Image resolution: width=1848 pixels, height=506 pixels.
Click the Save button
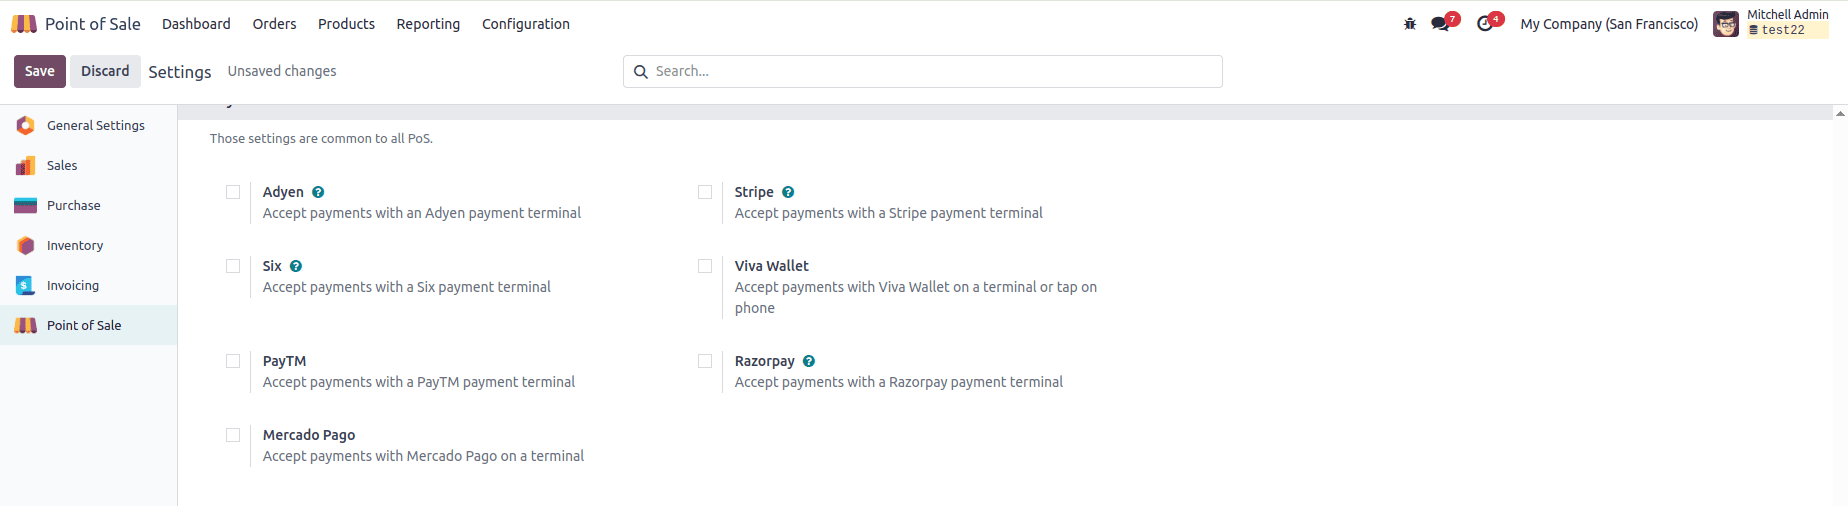[x=40, y=71]
